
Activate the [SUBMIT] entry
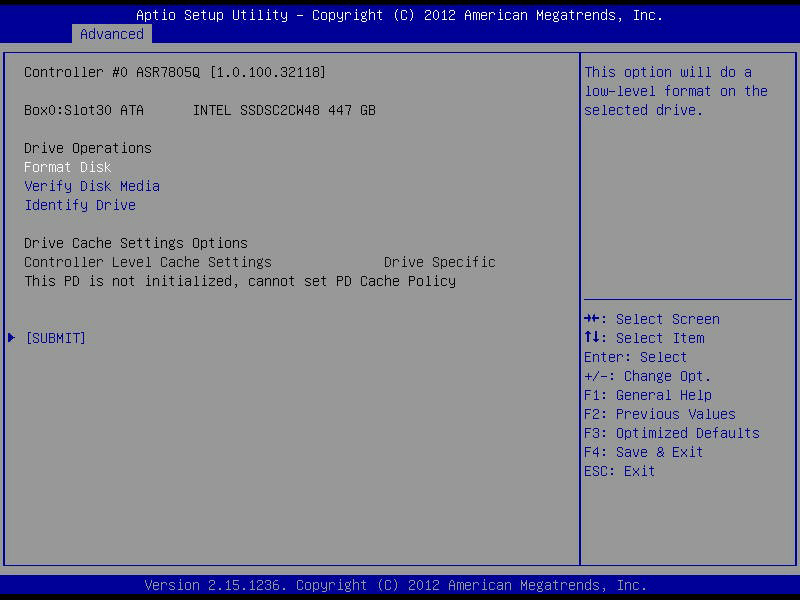56,338
